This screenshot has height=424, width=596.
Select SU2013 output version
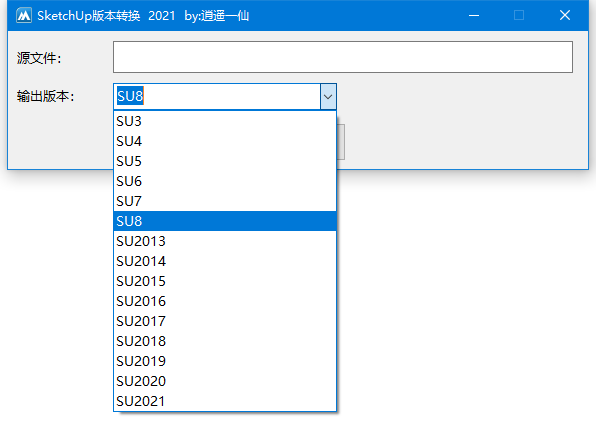225,241
